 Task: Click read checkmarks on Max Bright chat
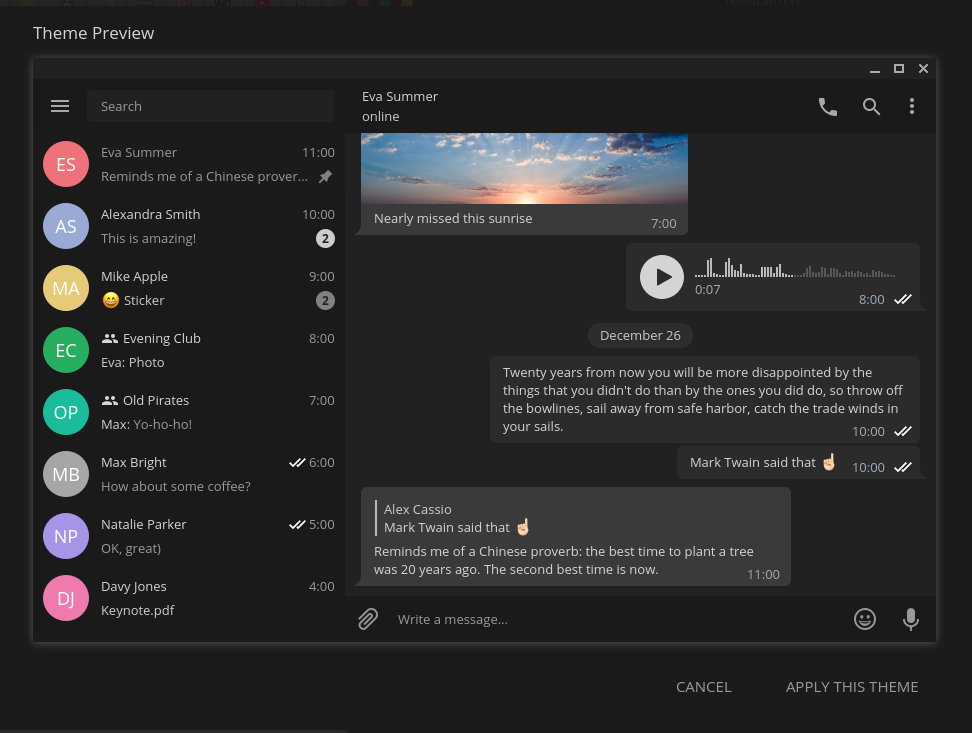pyautogui.click(x=297, y=463)
